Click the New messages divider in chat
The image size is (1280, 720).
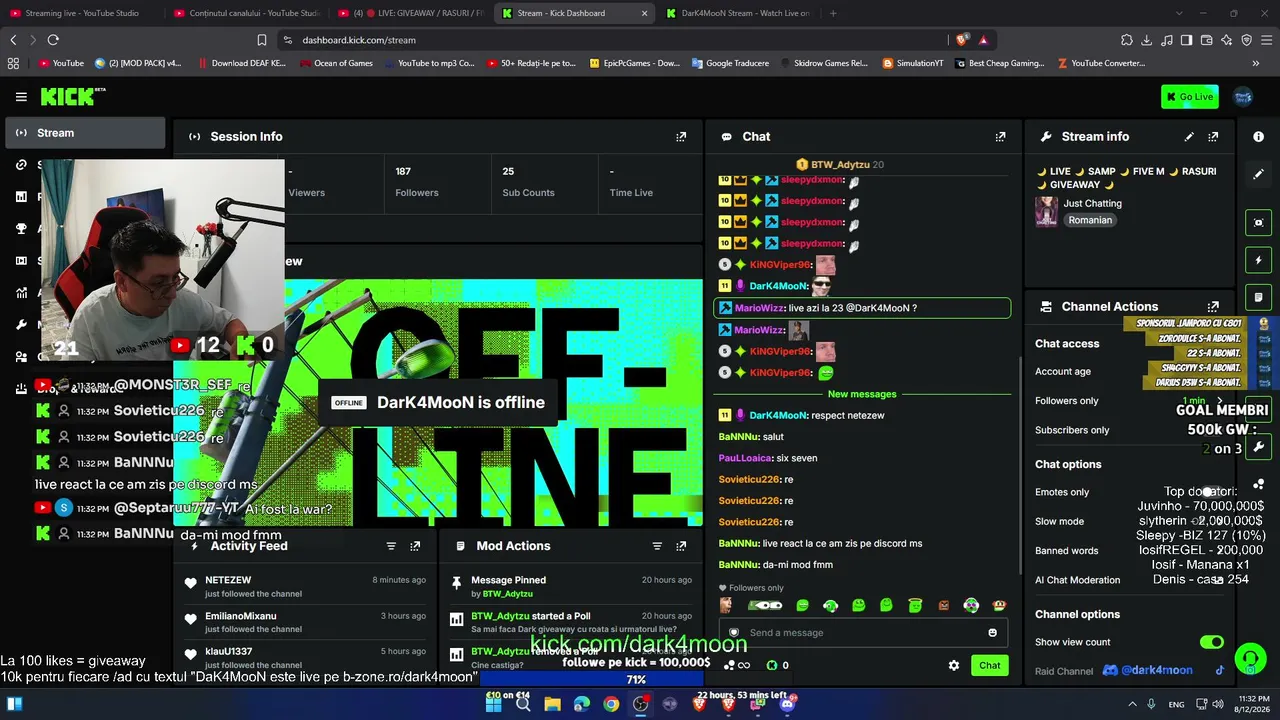tap(862, 394)
